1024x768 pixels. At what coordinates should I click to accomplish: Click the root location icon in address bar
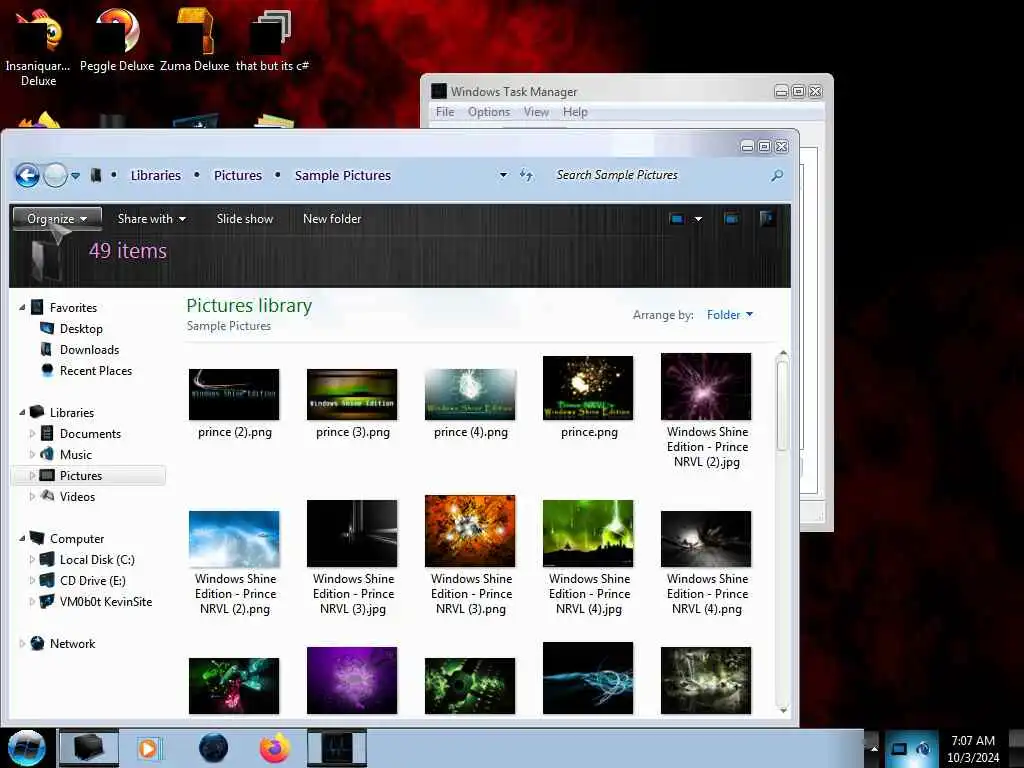pos(96,175)
